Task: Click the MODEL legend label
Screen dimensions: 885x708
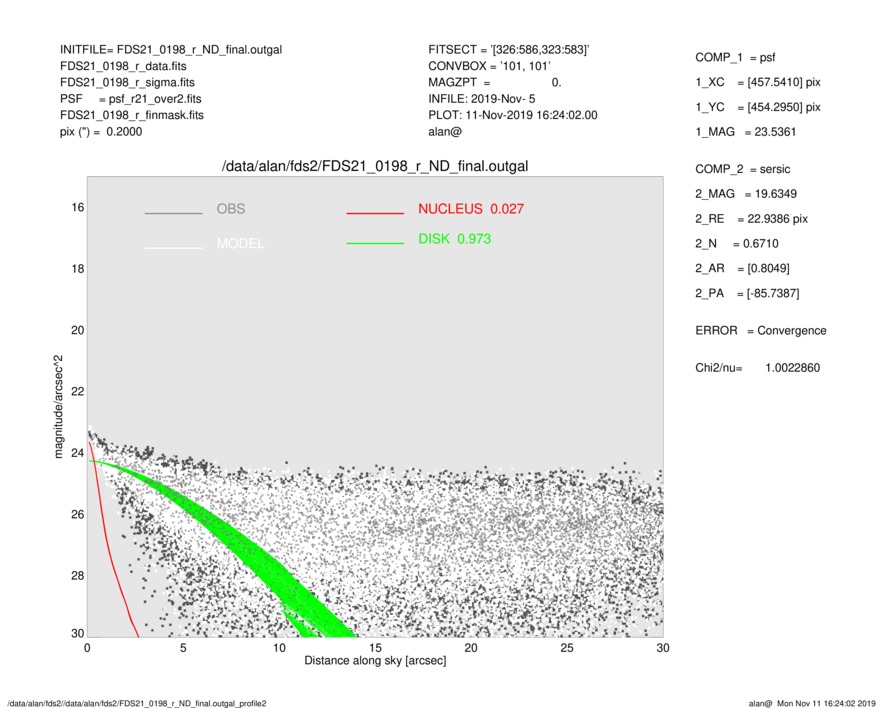Action: point(240,243)
